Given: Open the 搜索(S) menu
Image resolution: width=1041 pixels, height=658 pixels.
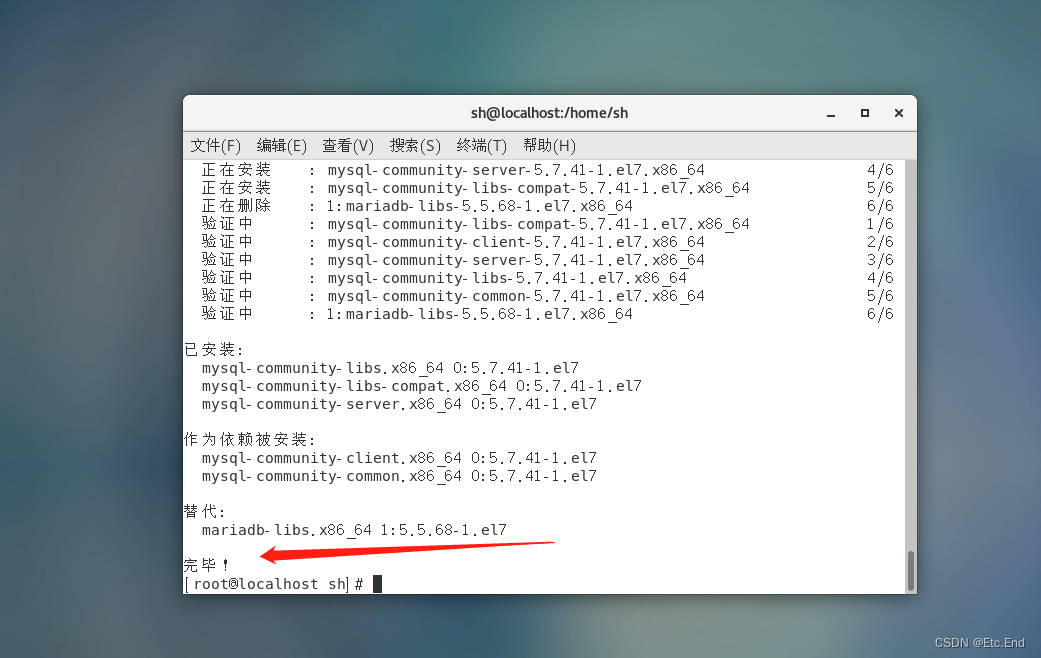Looking at the screenshot, I should (415, 145).
